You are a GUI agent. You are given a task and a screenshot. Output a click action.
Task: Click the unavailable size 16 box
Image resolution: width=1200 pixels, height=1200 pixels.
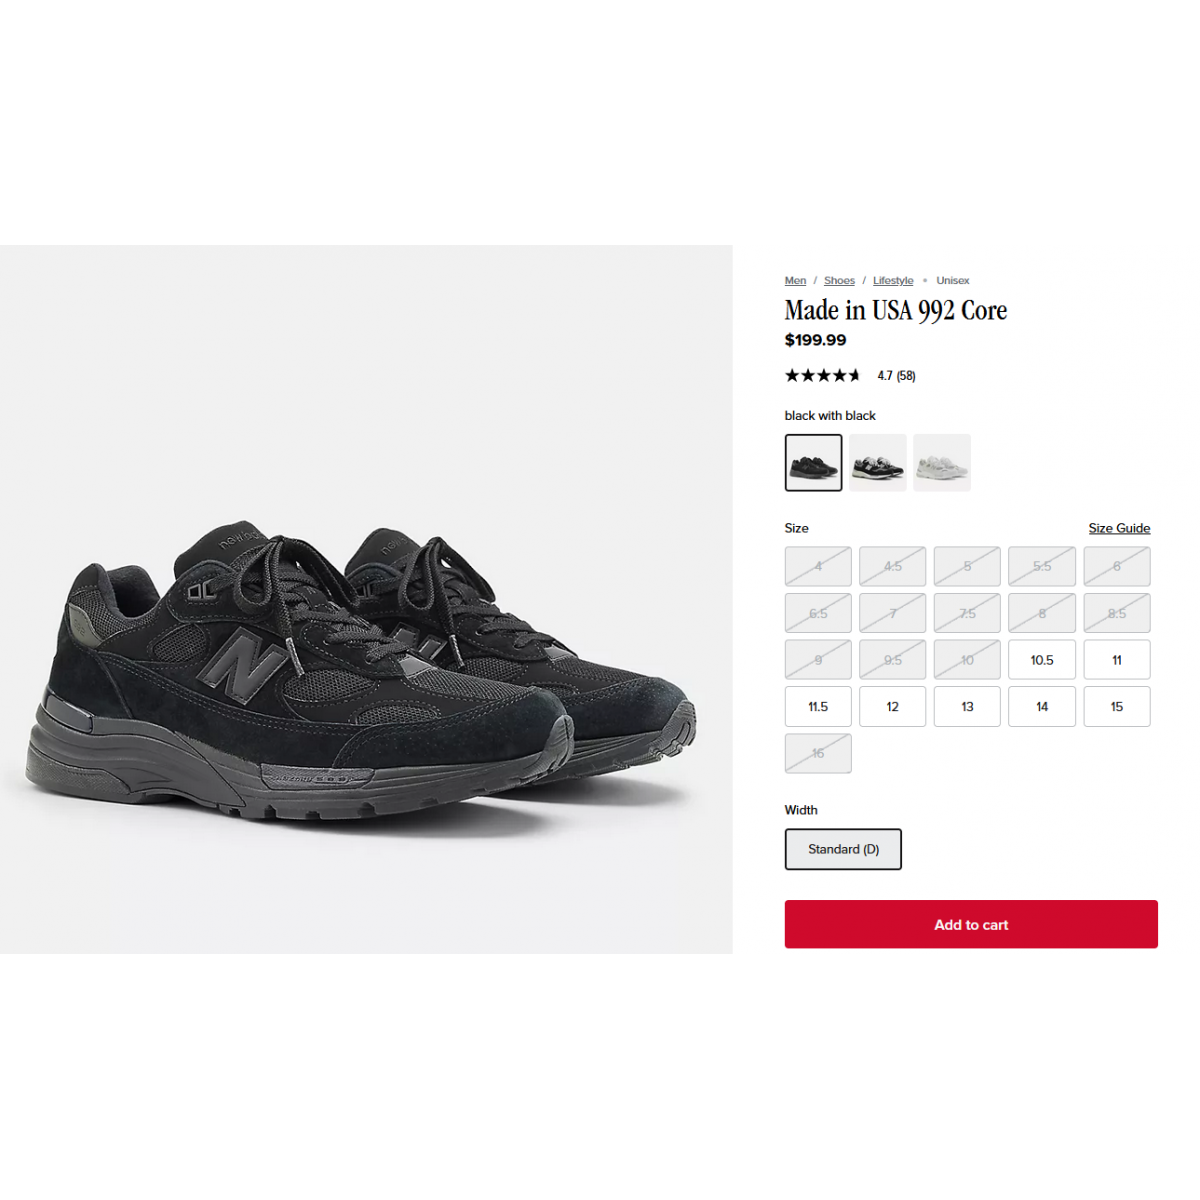[x=818, y=753]
